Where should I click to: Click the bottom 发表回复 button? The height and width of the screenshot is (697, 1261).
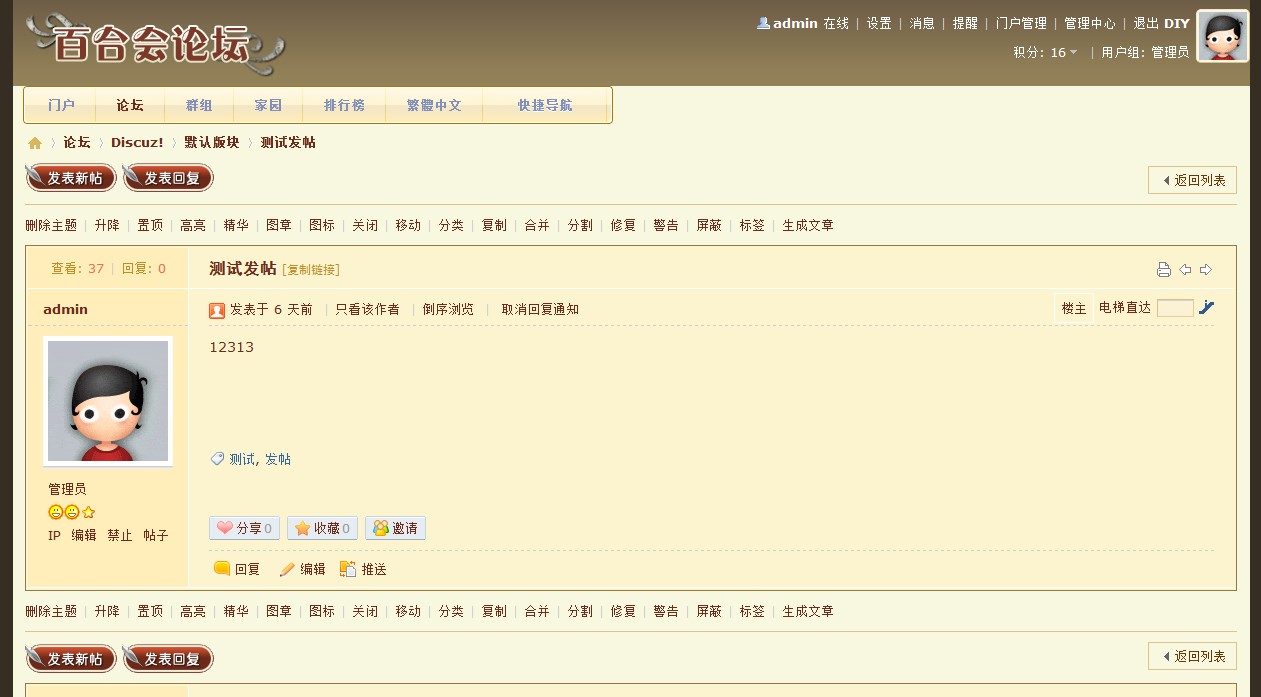pos(168,659)
